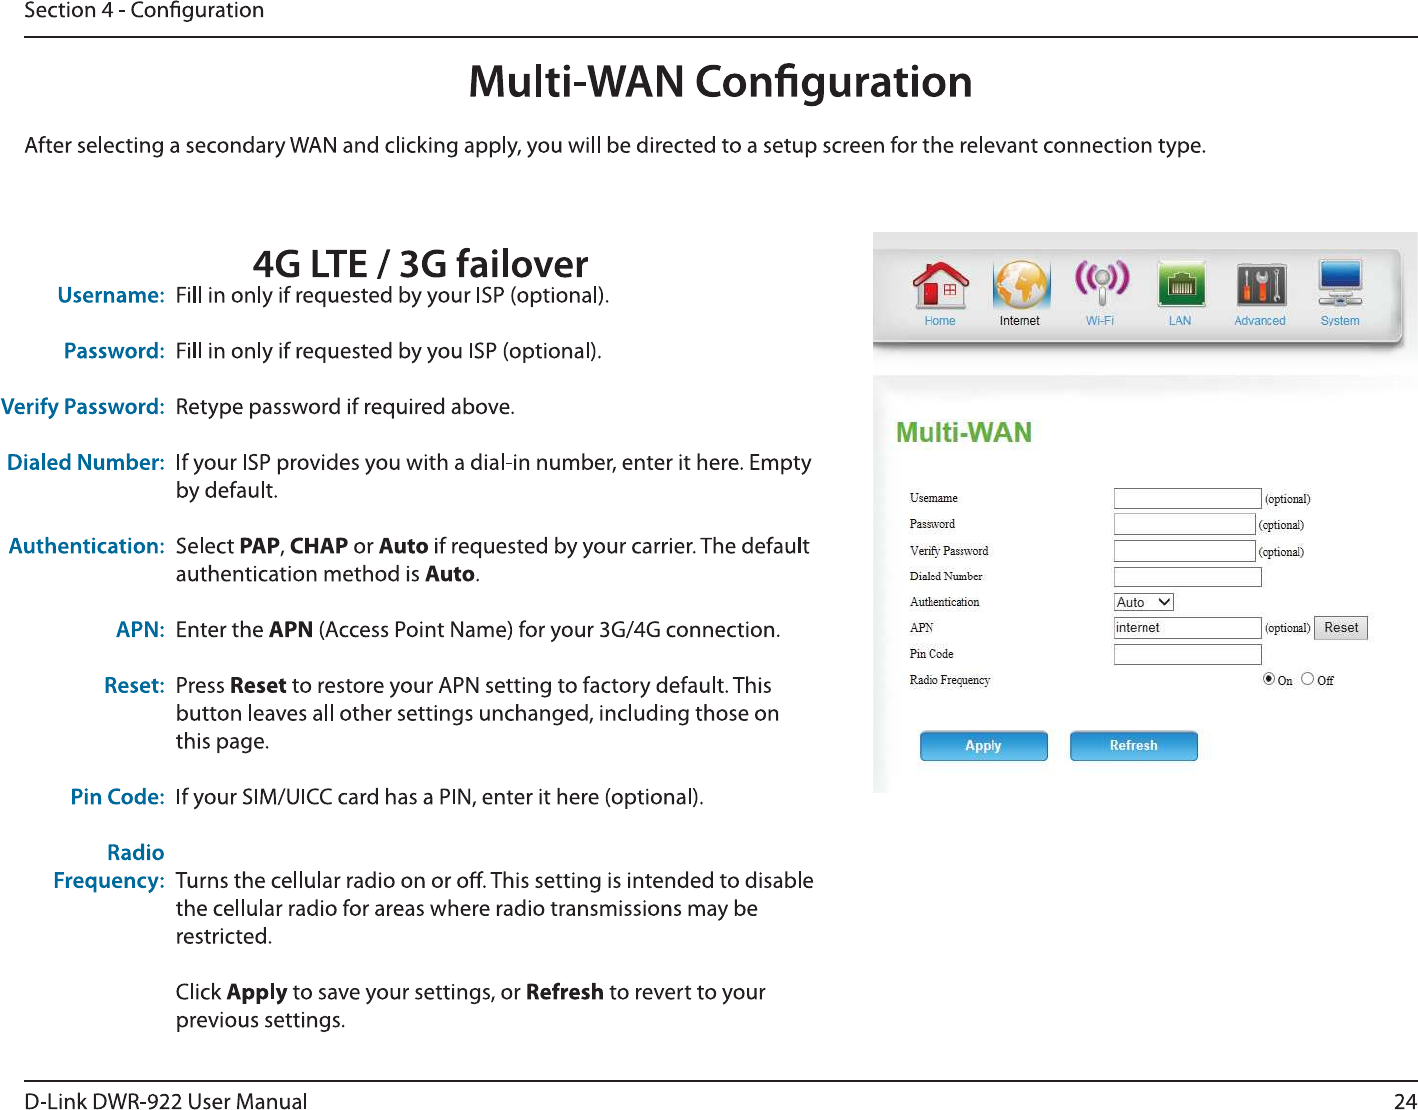This screenshot has height=1110, width=1418.
Task: Go to the Wi-Fi navigation label
Action: point(1100,321)
